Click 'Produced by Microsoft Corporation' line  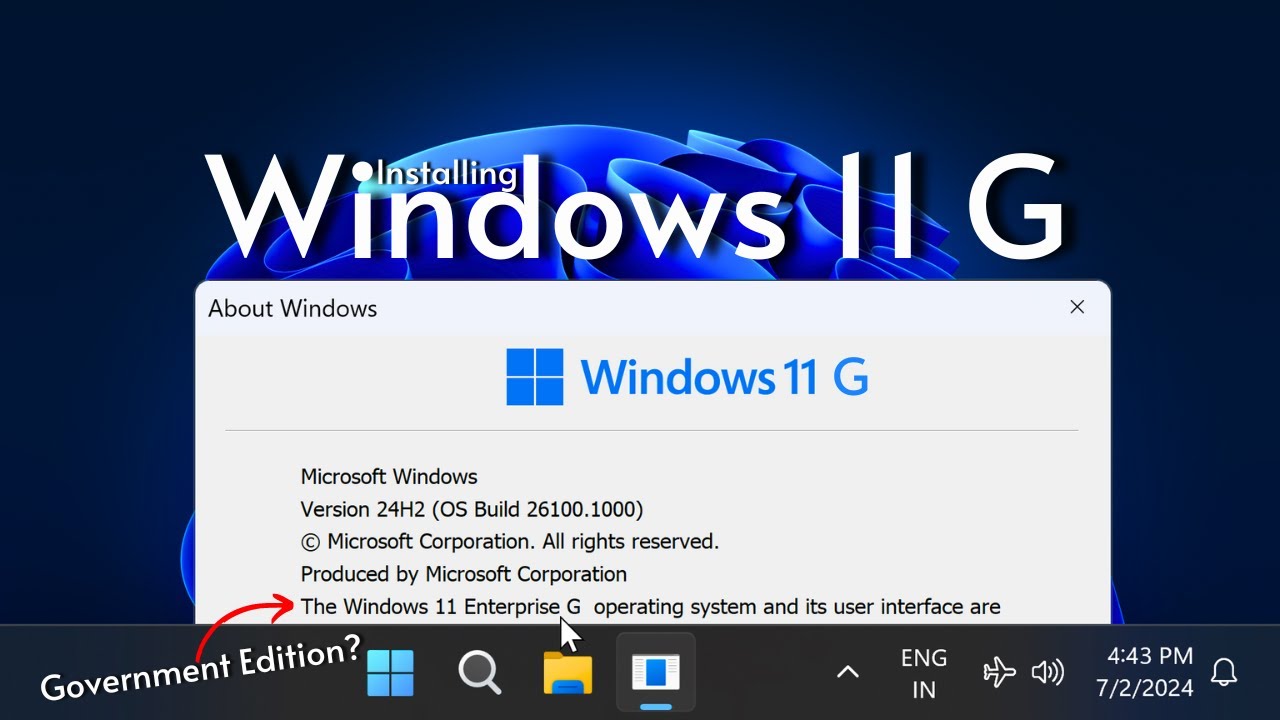click(x=464, y=574)
